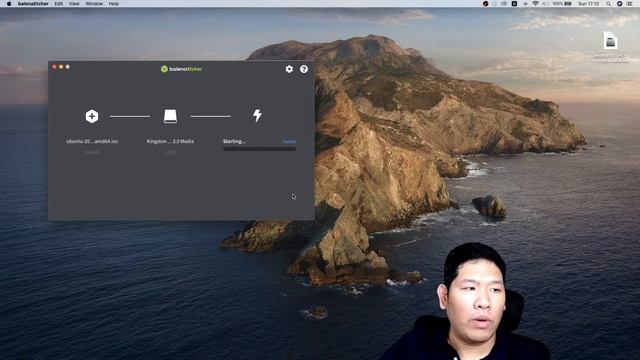Click the battery status indicator
This screenshot has height=360, width=640.
[563, 4]
